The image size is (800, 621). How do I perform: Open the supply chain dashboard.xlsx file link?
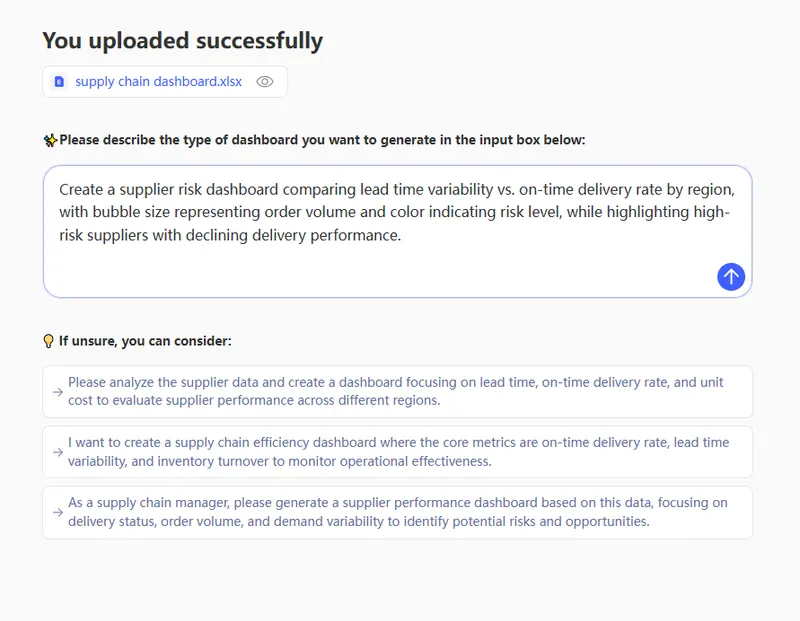coord(158,82)
